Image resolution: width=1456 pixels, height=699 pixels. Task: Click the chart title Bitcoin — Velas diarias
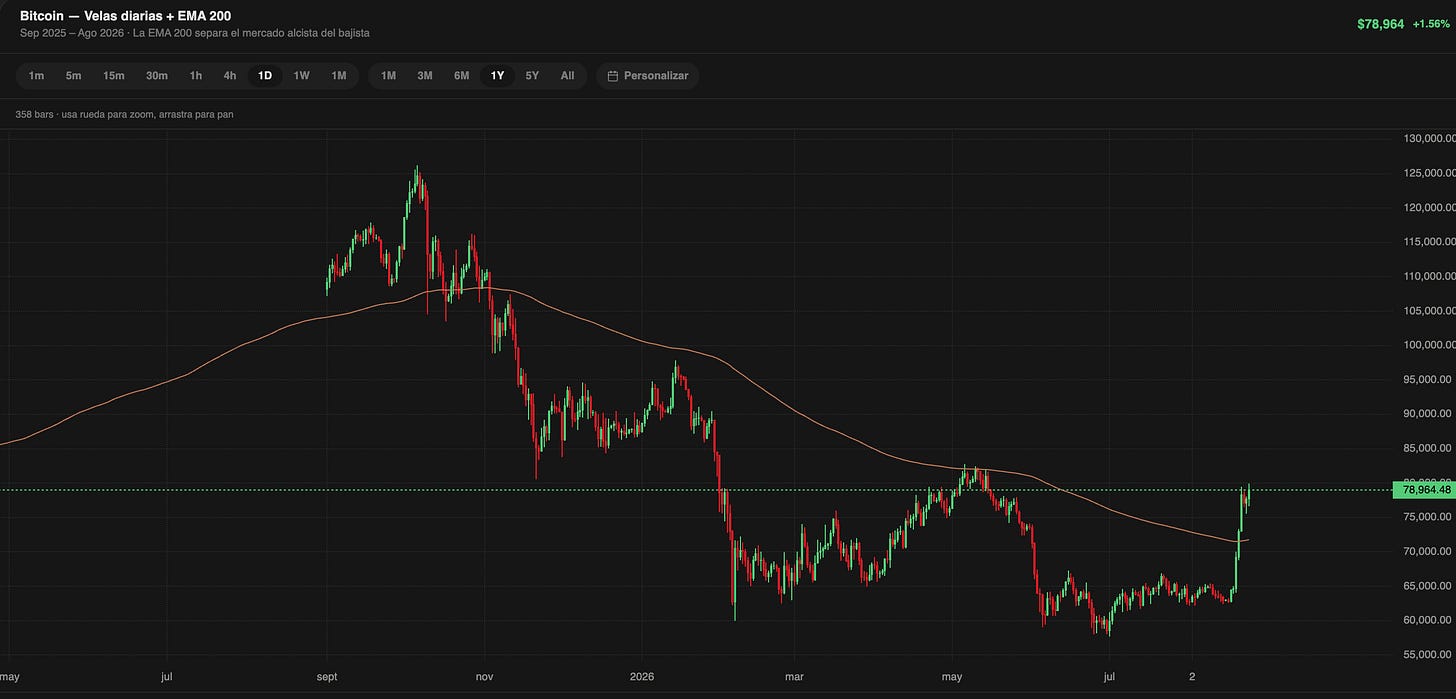pos(126,16)
